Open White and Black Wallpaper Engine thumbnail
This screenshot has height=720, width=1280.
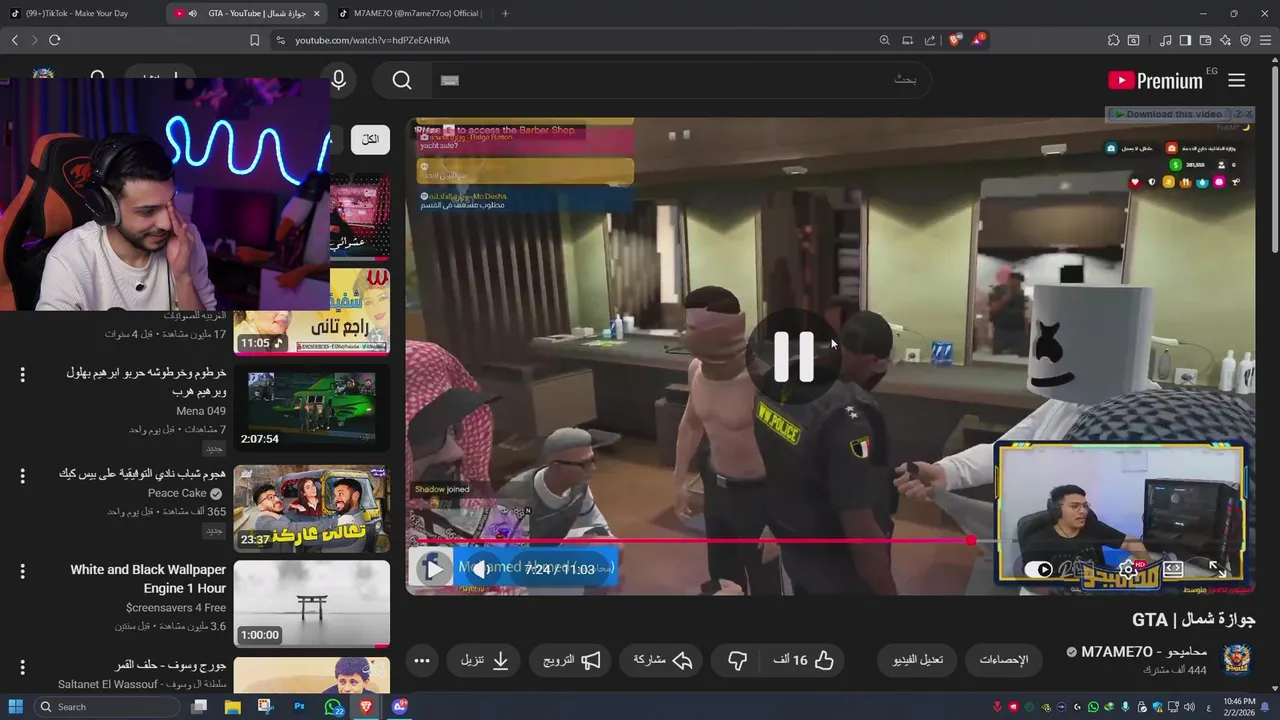click(311, 604)
